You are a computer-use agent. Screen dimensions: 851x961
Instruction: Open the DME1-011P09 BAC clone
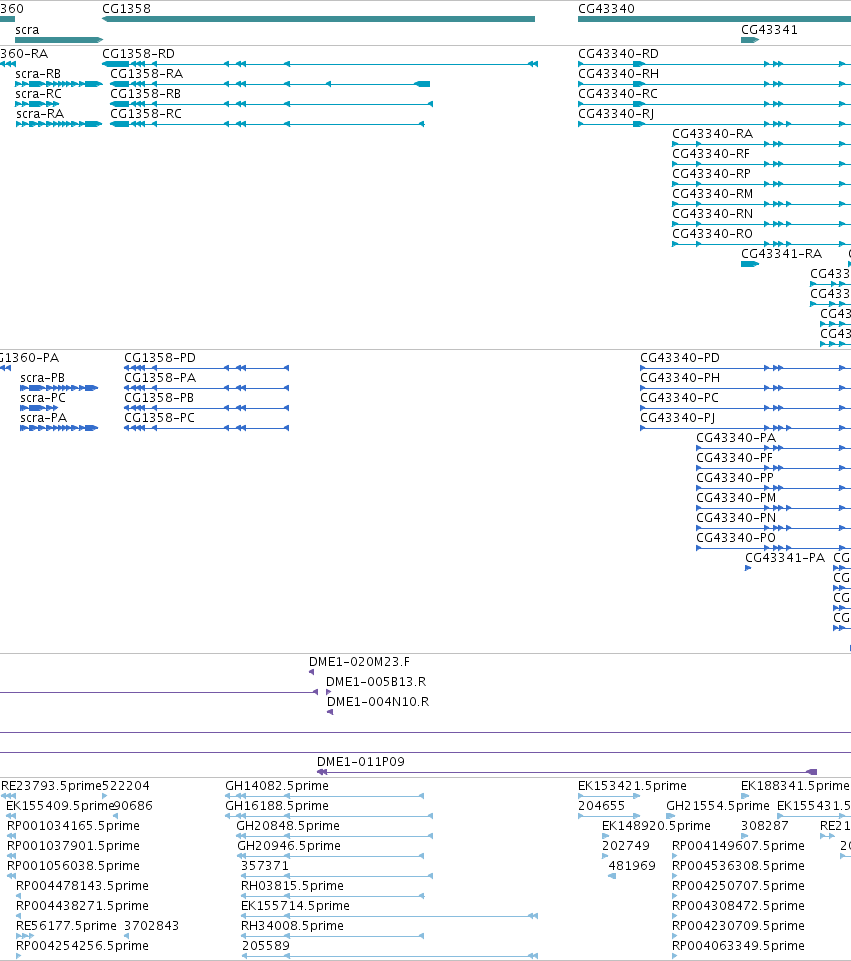pyautogui.click(x=567, y=772)
